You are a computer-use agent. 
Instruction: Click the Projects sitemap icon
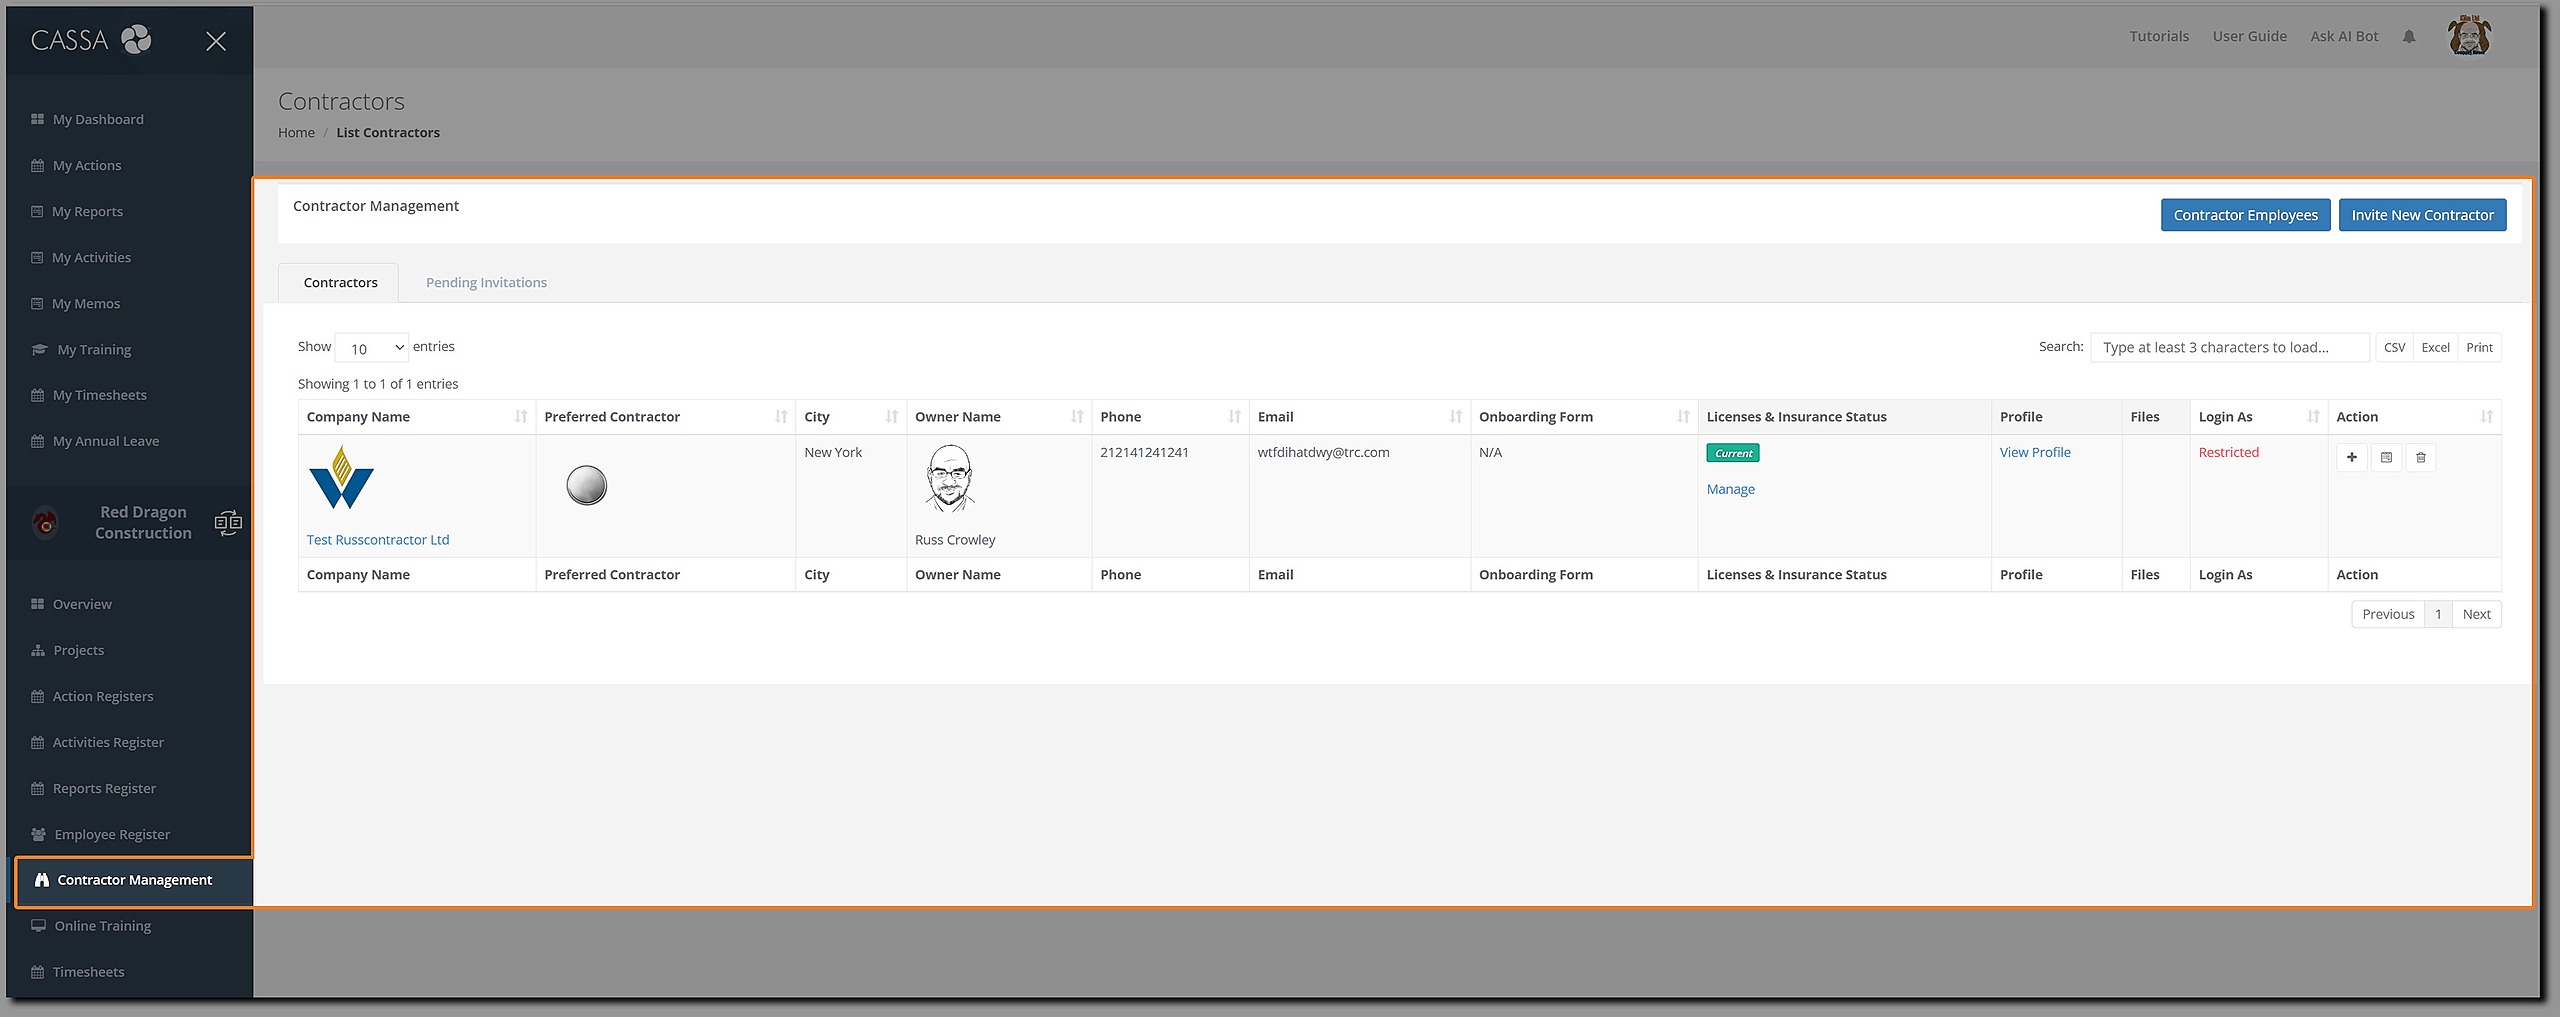click(38, 650)
